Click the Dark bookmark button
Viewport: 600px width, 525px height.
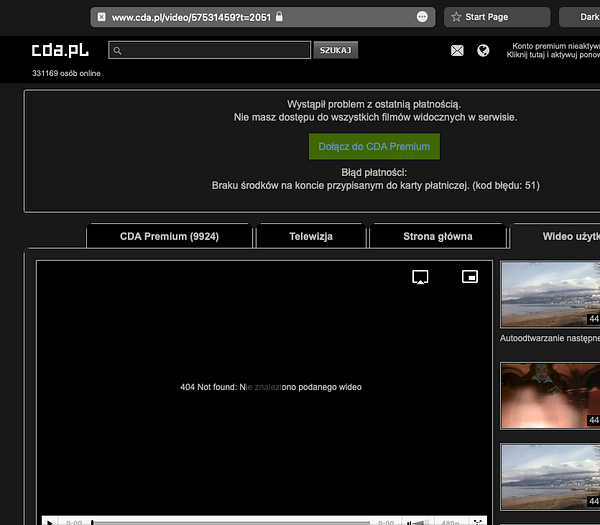point(580,17)
